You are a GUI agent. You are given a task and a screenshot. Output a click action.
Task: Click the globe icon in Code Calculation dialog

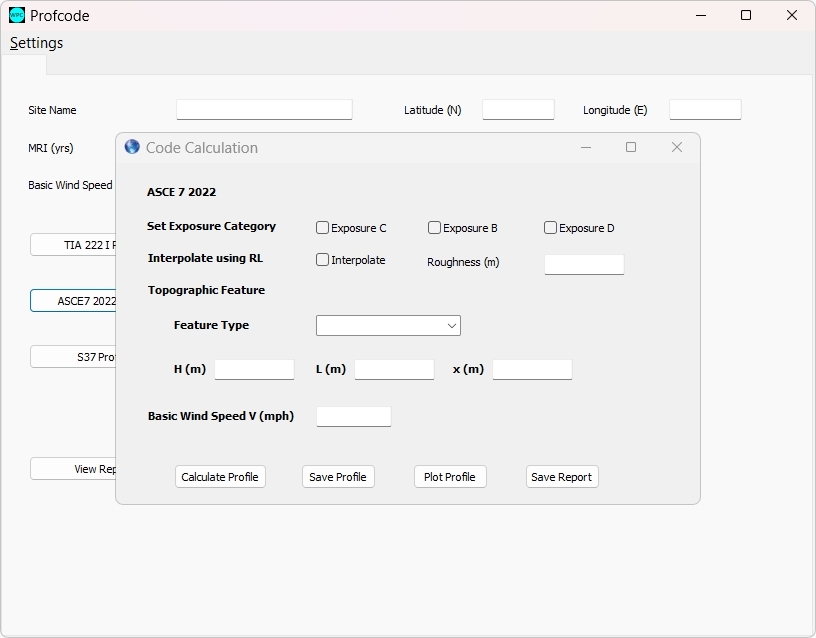click(x=132, y=147)
